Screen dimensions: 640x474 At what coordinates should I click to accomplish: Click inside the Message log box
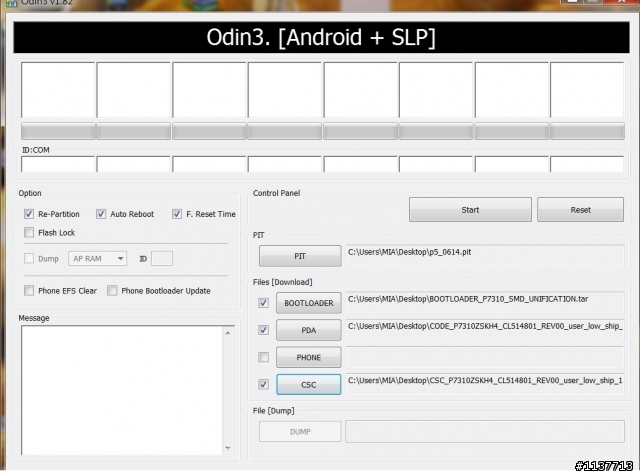(x=122, y=390)
